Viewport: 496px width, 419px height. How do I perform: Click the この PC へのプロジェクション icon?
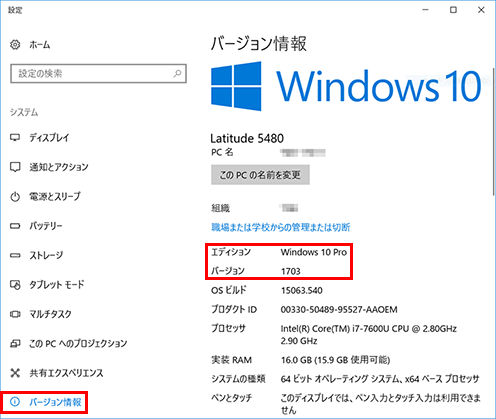[15, 343]
